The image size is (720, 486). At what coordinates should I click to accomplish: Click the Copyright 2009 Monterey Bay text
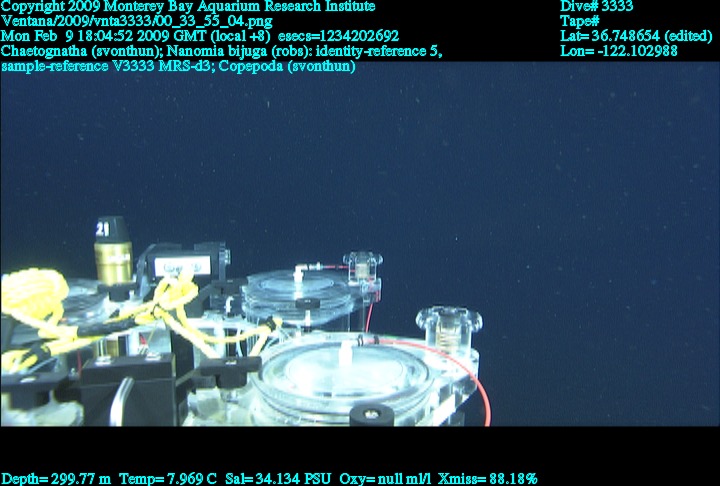click(x=188, y=7)
